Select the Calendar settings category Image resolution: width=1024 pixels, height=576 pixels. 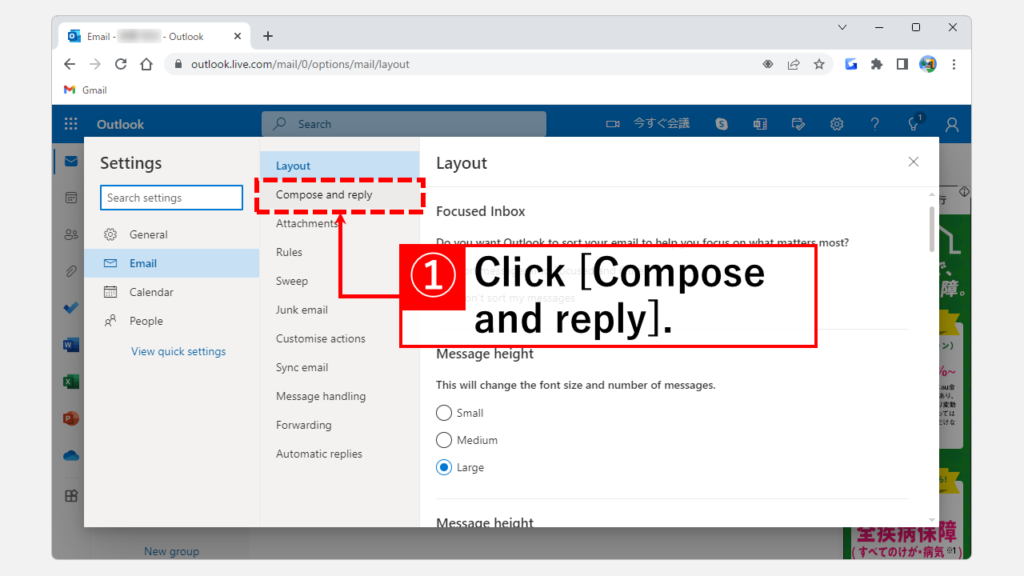pos(172,292)
